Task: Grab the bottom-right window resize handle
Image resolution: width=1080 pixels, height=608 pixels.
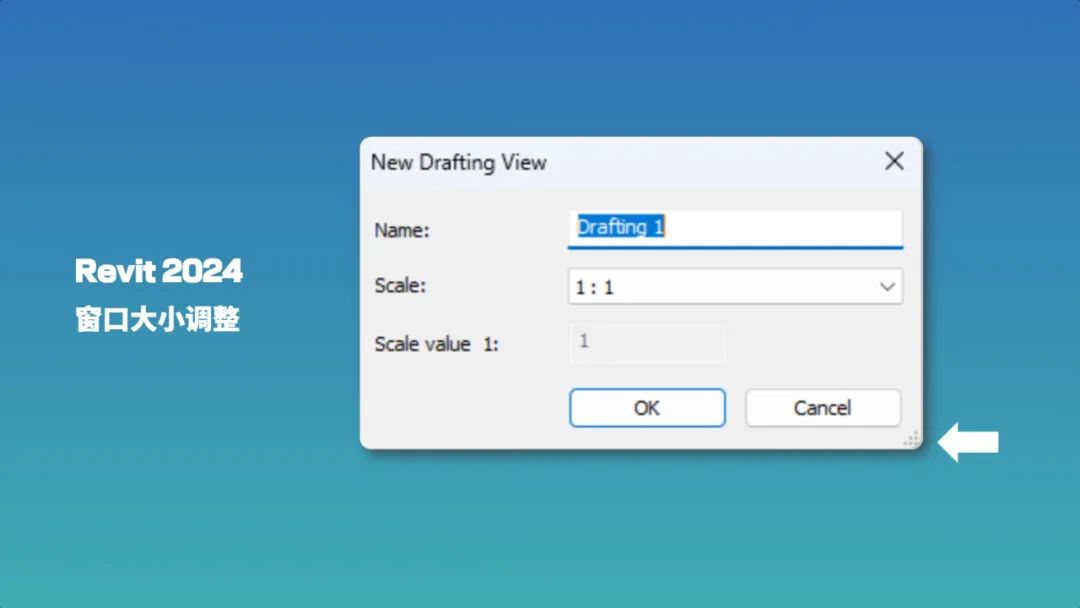Action: point(913,440)
